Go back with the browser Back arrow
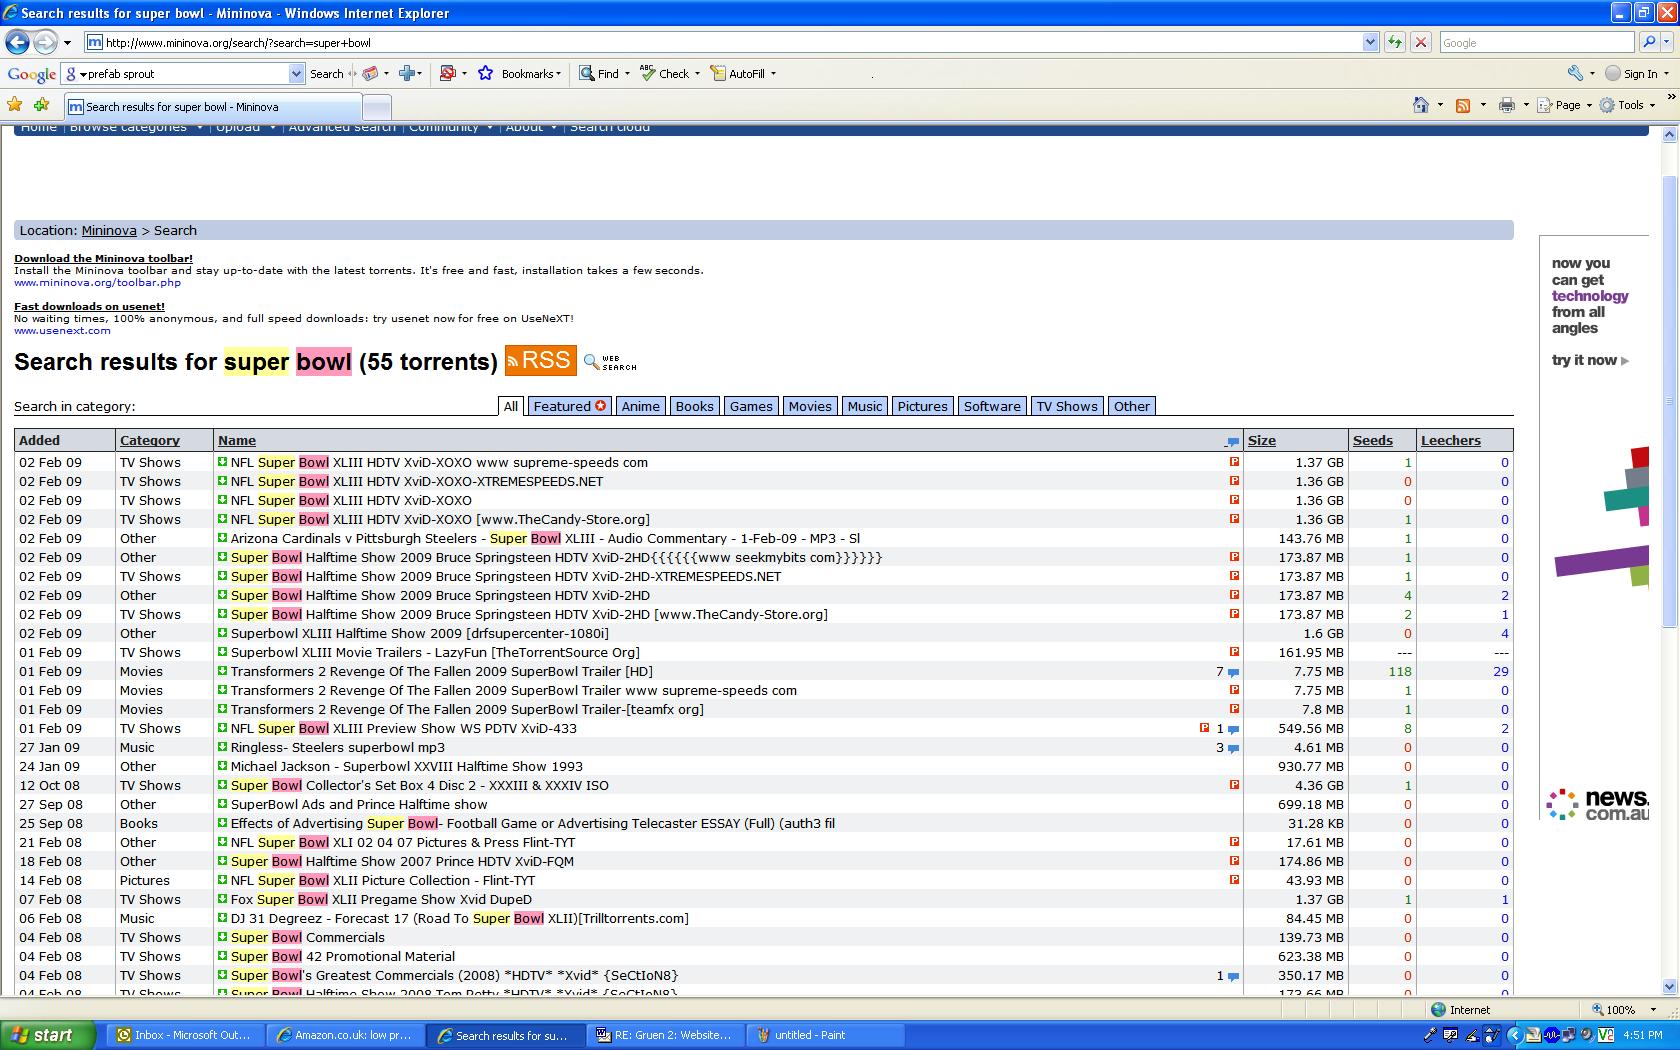Viewport: 1680px width, 1050px height. [x=17, y=42]
